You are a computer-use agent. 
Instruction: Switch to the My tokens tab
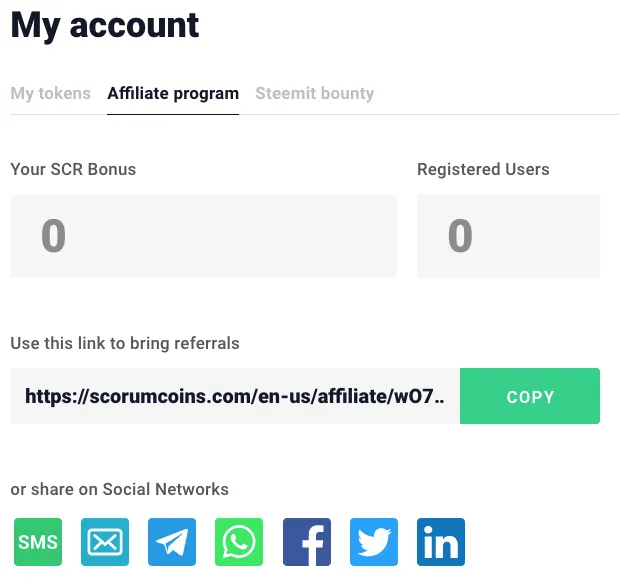(50, 94)
